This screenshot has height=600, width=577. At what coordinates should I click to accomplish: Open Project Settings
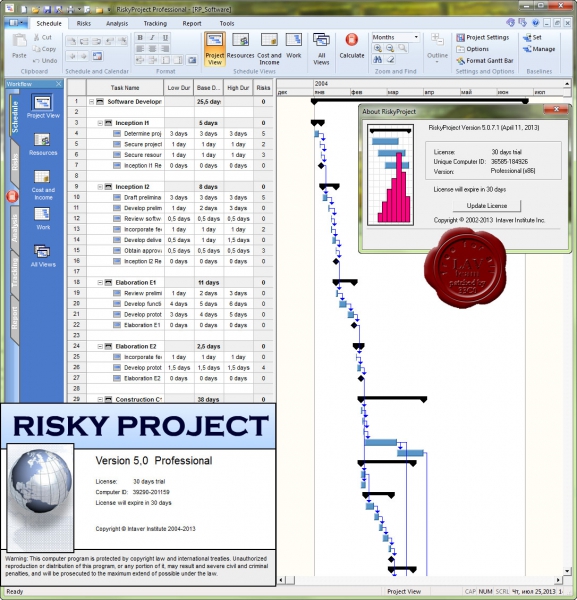click(482, 37)
